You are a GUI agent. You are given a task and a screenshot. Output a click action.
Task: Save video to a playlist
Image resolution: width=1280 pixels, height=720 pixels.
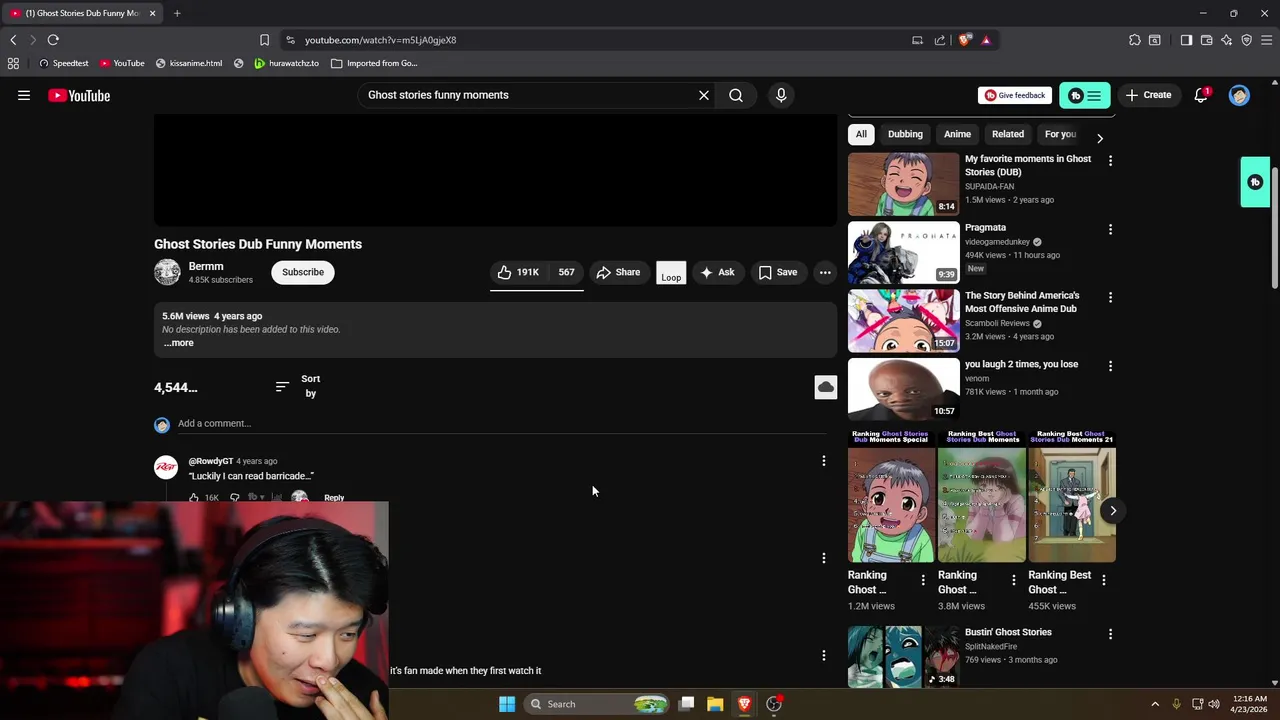coord(778,272)
